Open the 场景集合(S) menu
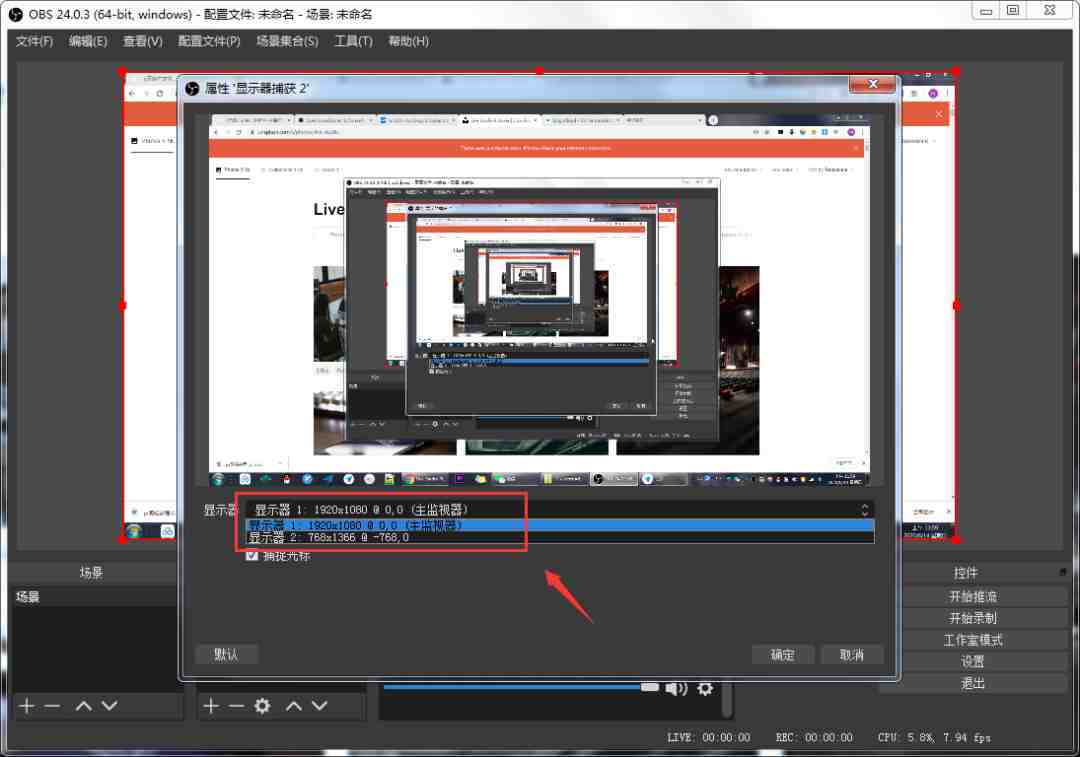Image resolution: width=1080 pixels, height=757 pixels. pos(287,41)
